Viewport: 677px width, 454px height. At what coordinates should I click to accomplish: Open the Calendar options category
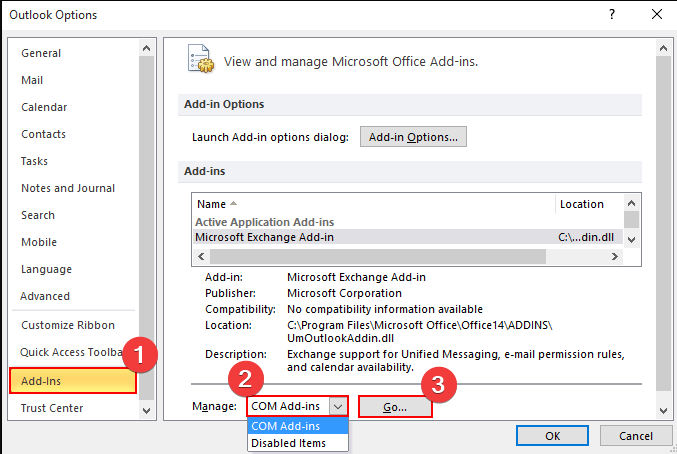point(44,107)
